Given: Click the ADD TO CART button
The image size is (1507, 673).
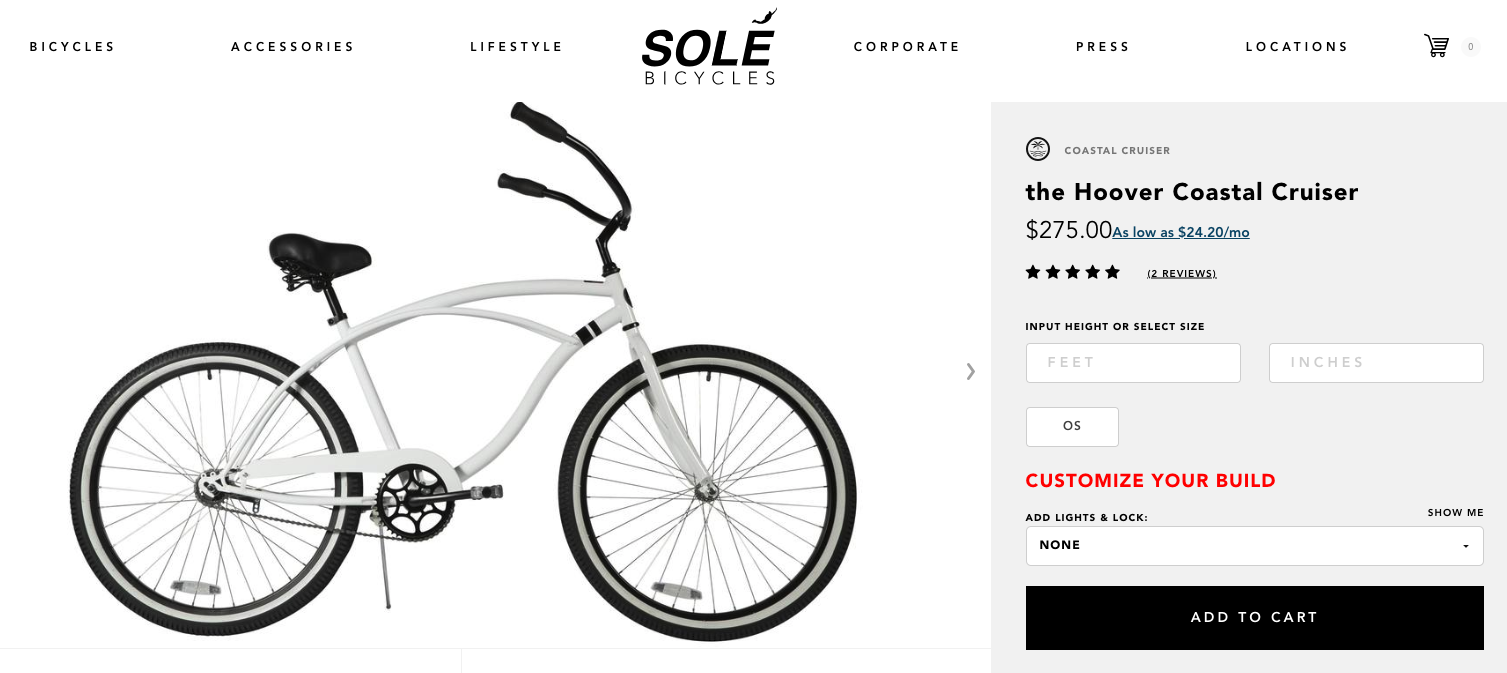Looking at the screenshot, I should click(1253, 617).
